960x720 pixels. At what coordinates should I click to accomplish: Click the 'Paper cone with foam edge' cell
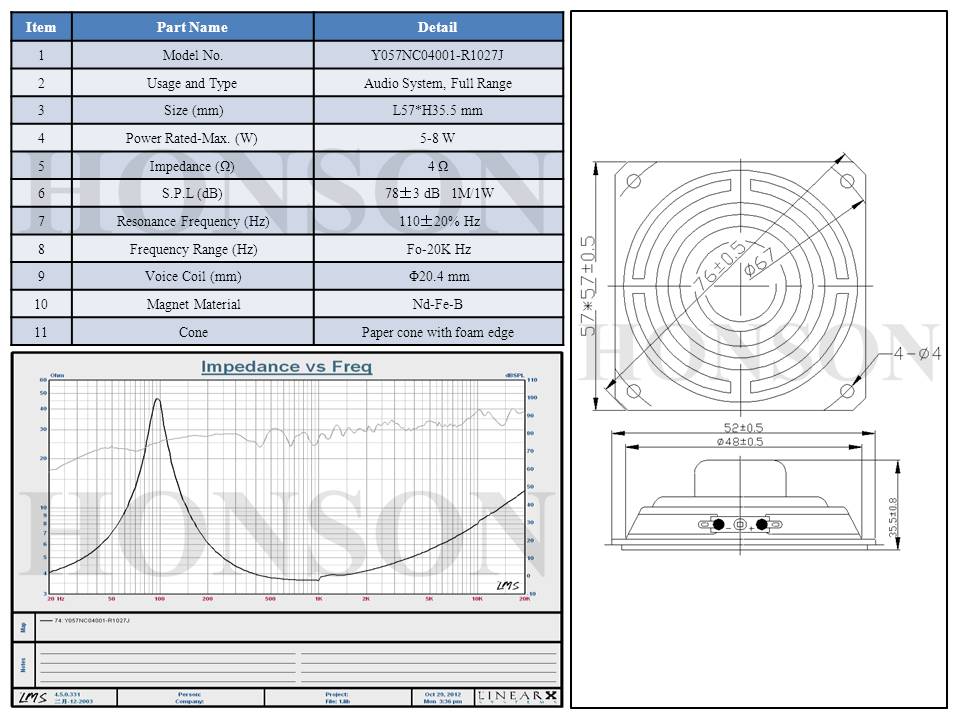[437, 332]
